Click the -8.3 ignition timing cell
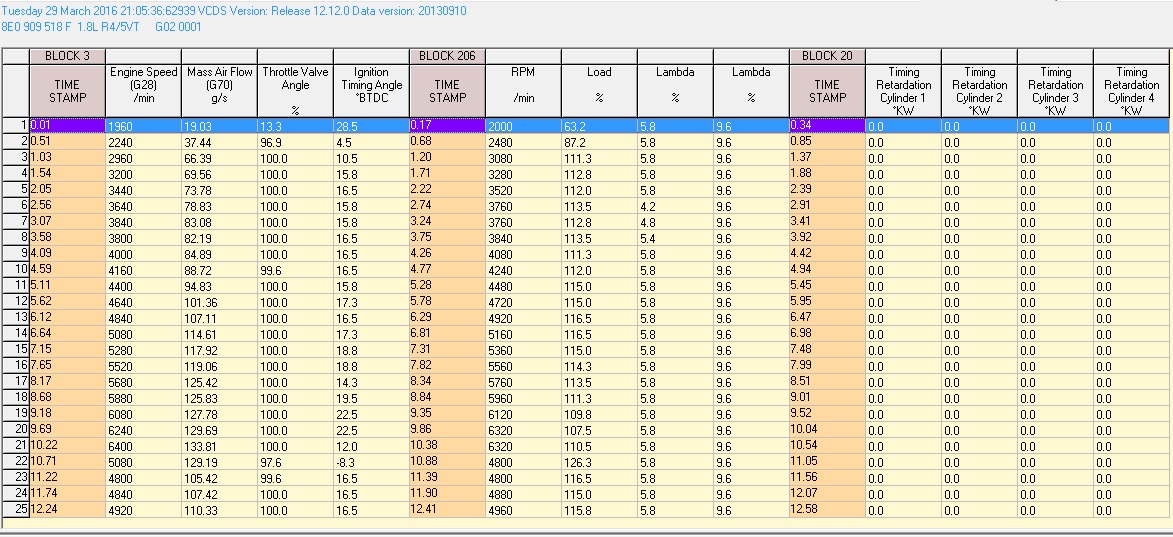Image resolution: width=1173 pixels, height=537 pixels. [x=371, y=462]
